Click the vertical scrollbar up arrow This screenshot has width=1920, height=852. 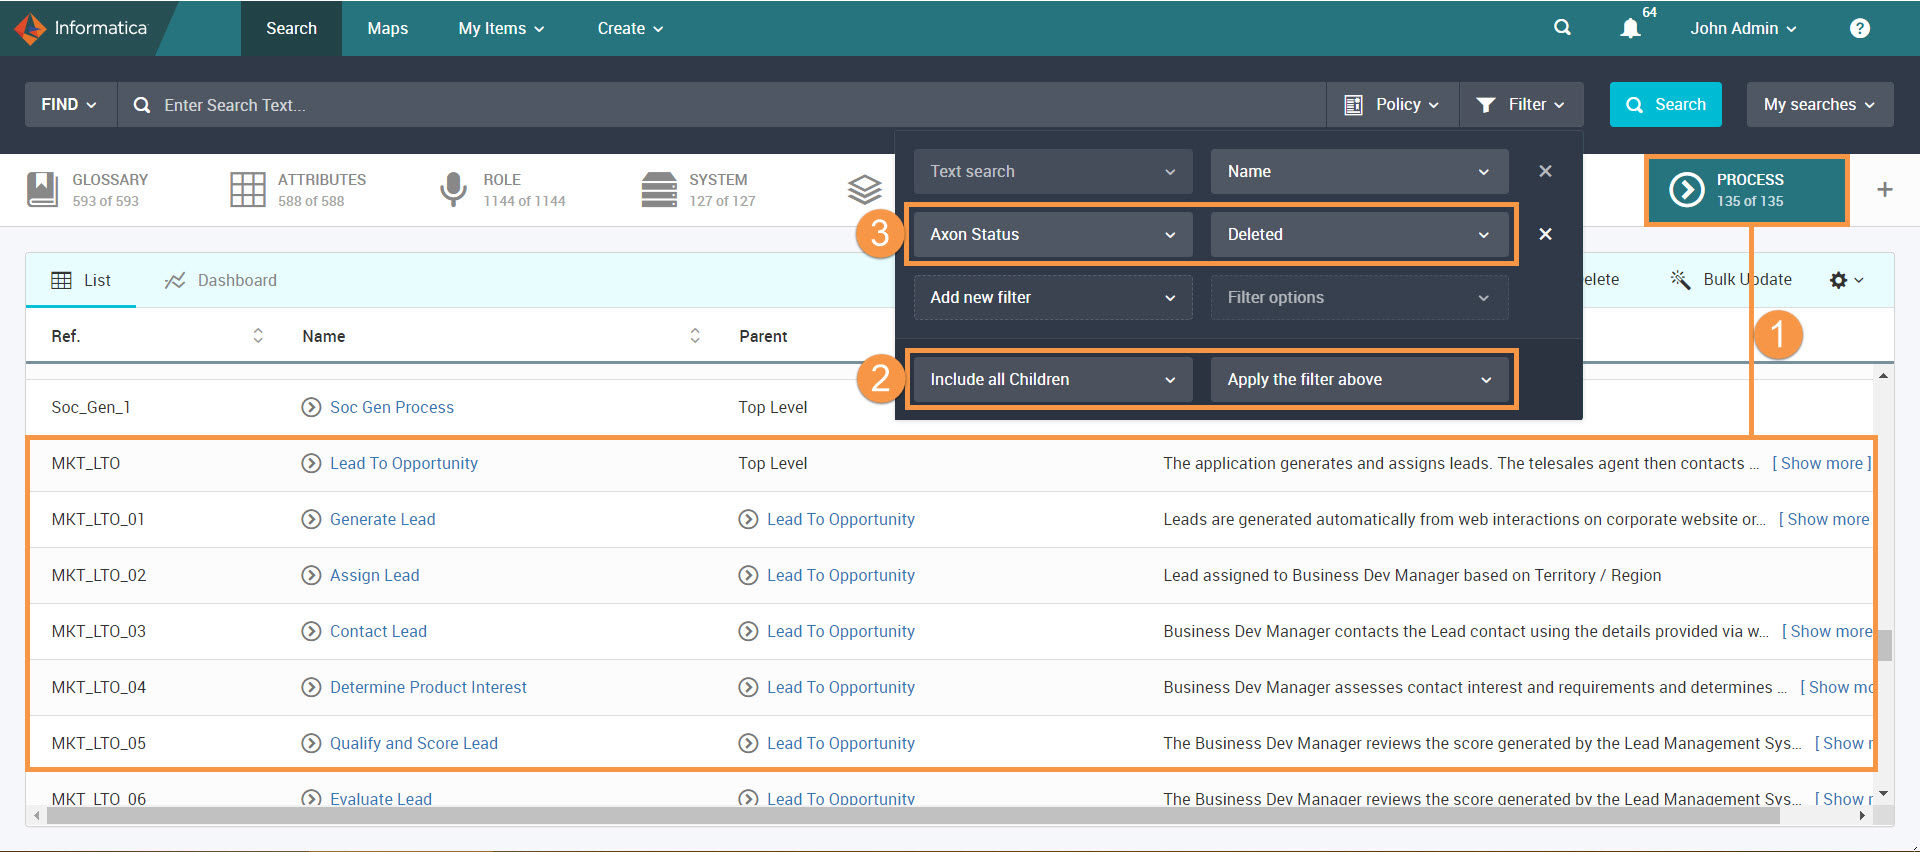[x=1884, y=376]
